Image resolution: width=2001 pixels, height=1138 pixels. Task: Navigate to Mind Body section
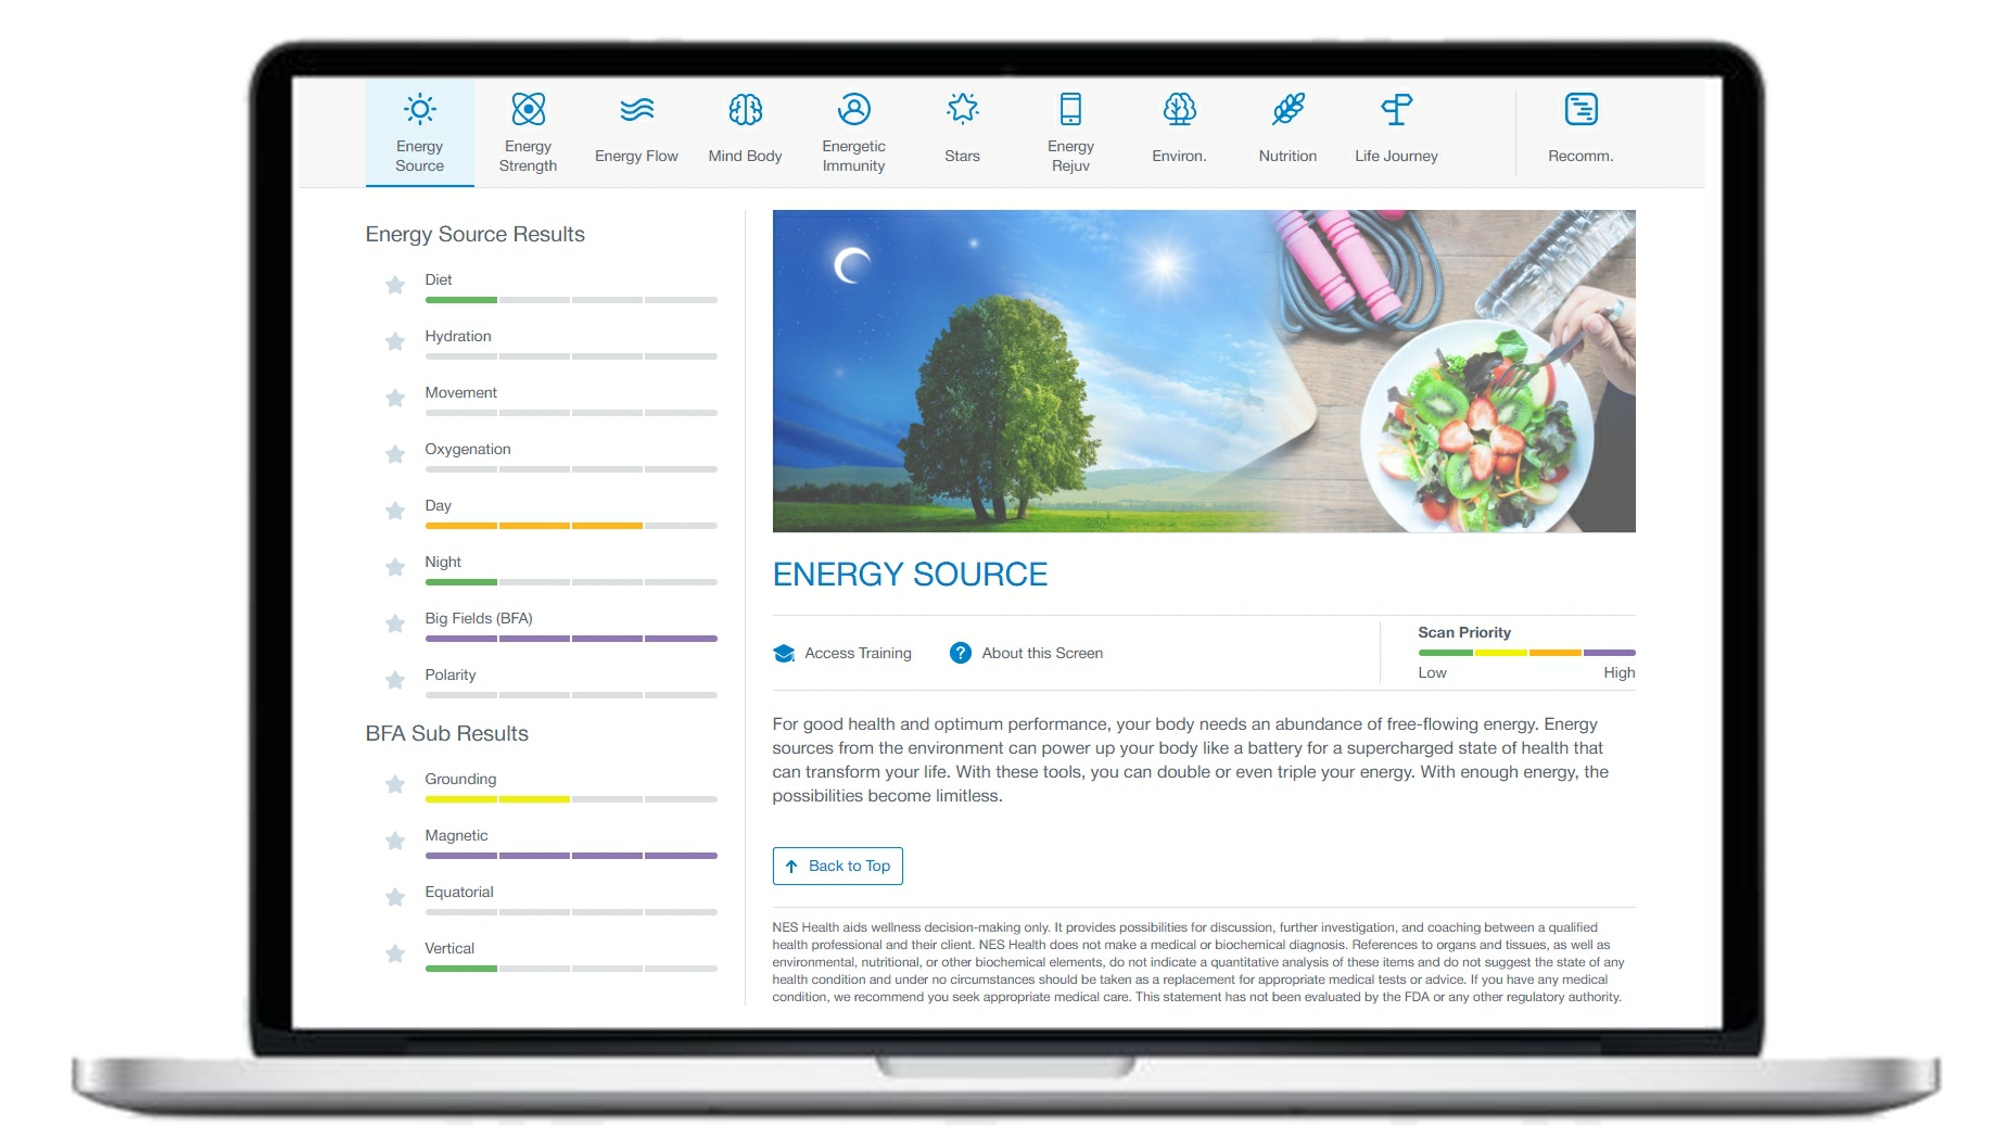[x=744, y=128]
